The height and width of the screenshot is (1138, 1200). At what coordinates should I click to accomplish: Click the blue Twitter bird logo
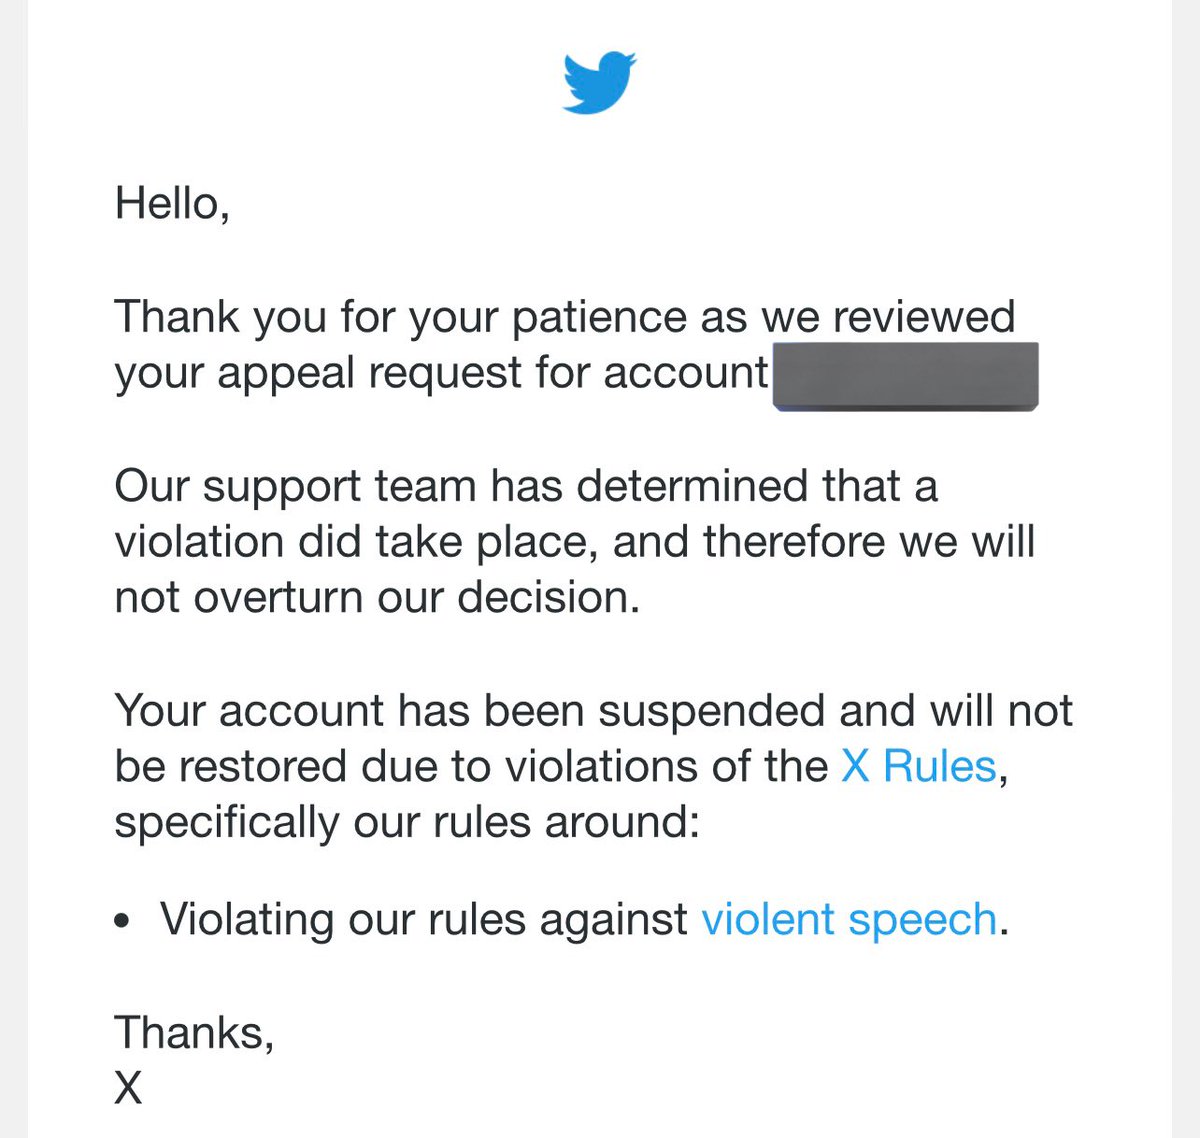pyautogui.click(x=600, y=82)
